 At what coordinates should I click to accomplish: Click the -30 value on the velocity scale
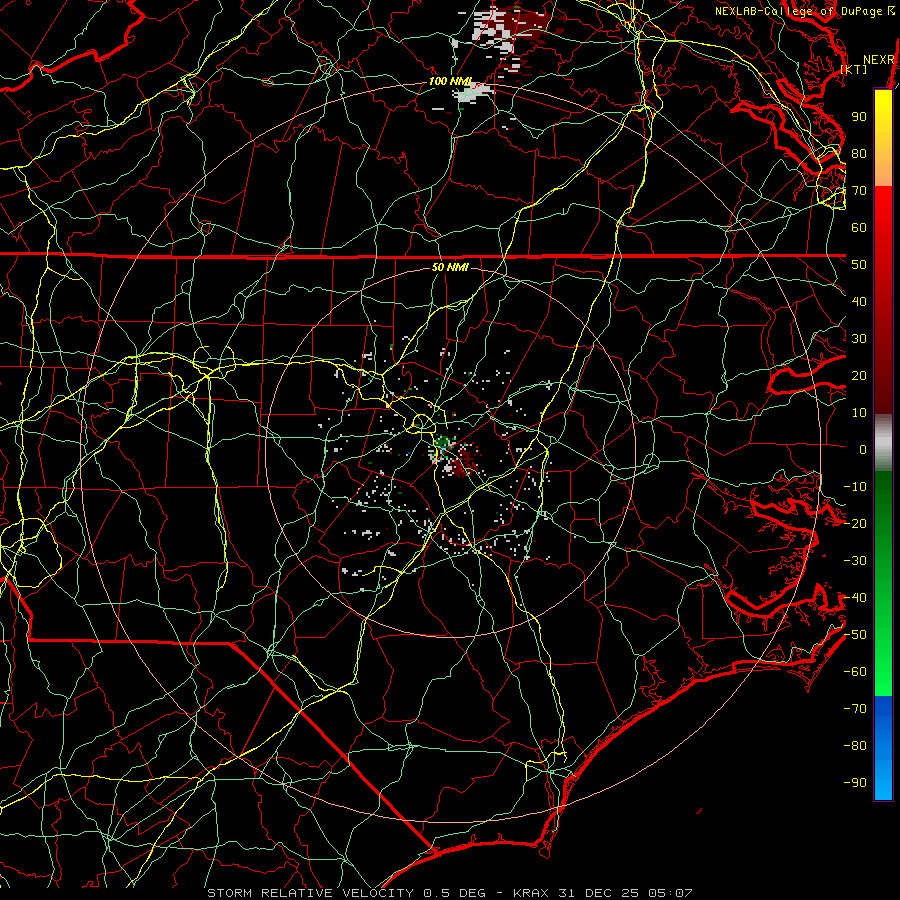tap(855, 561)
